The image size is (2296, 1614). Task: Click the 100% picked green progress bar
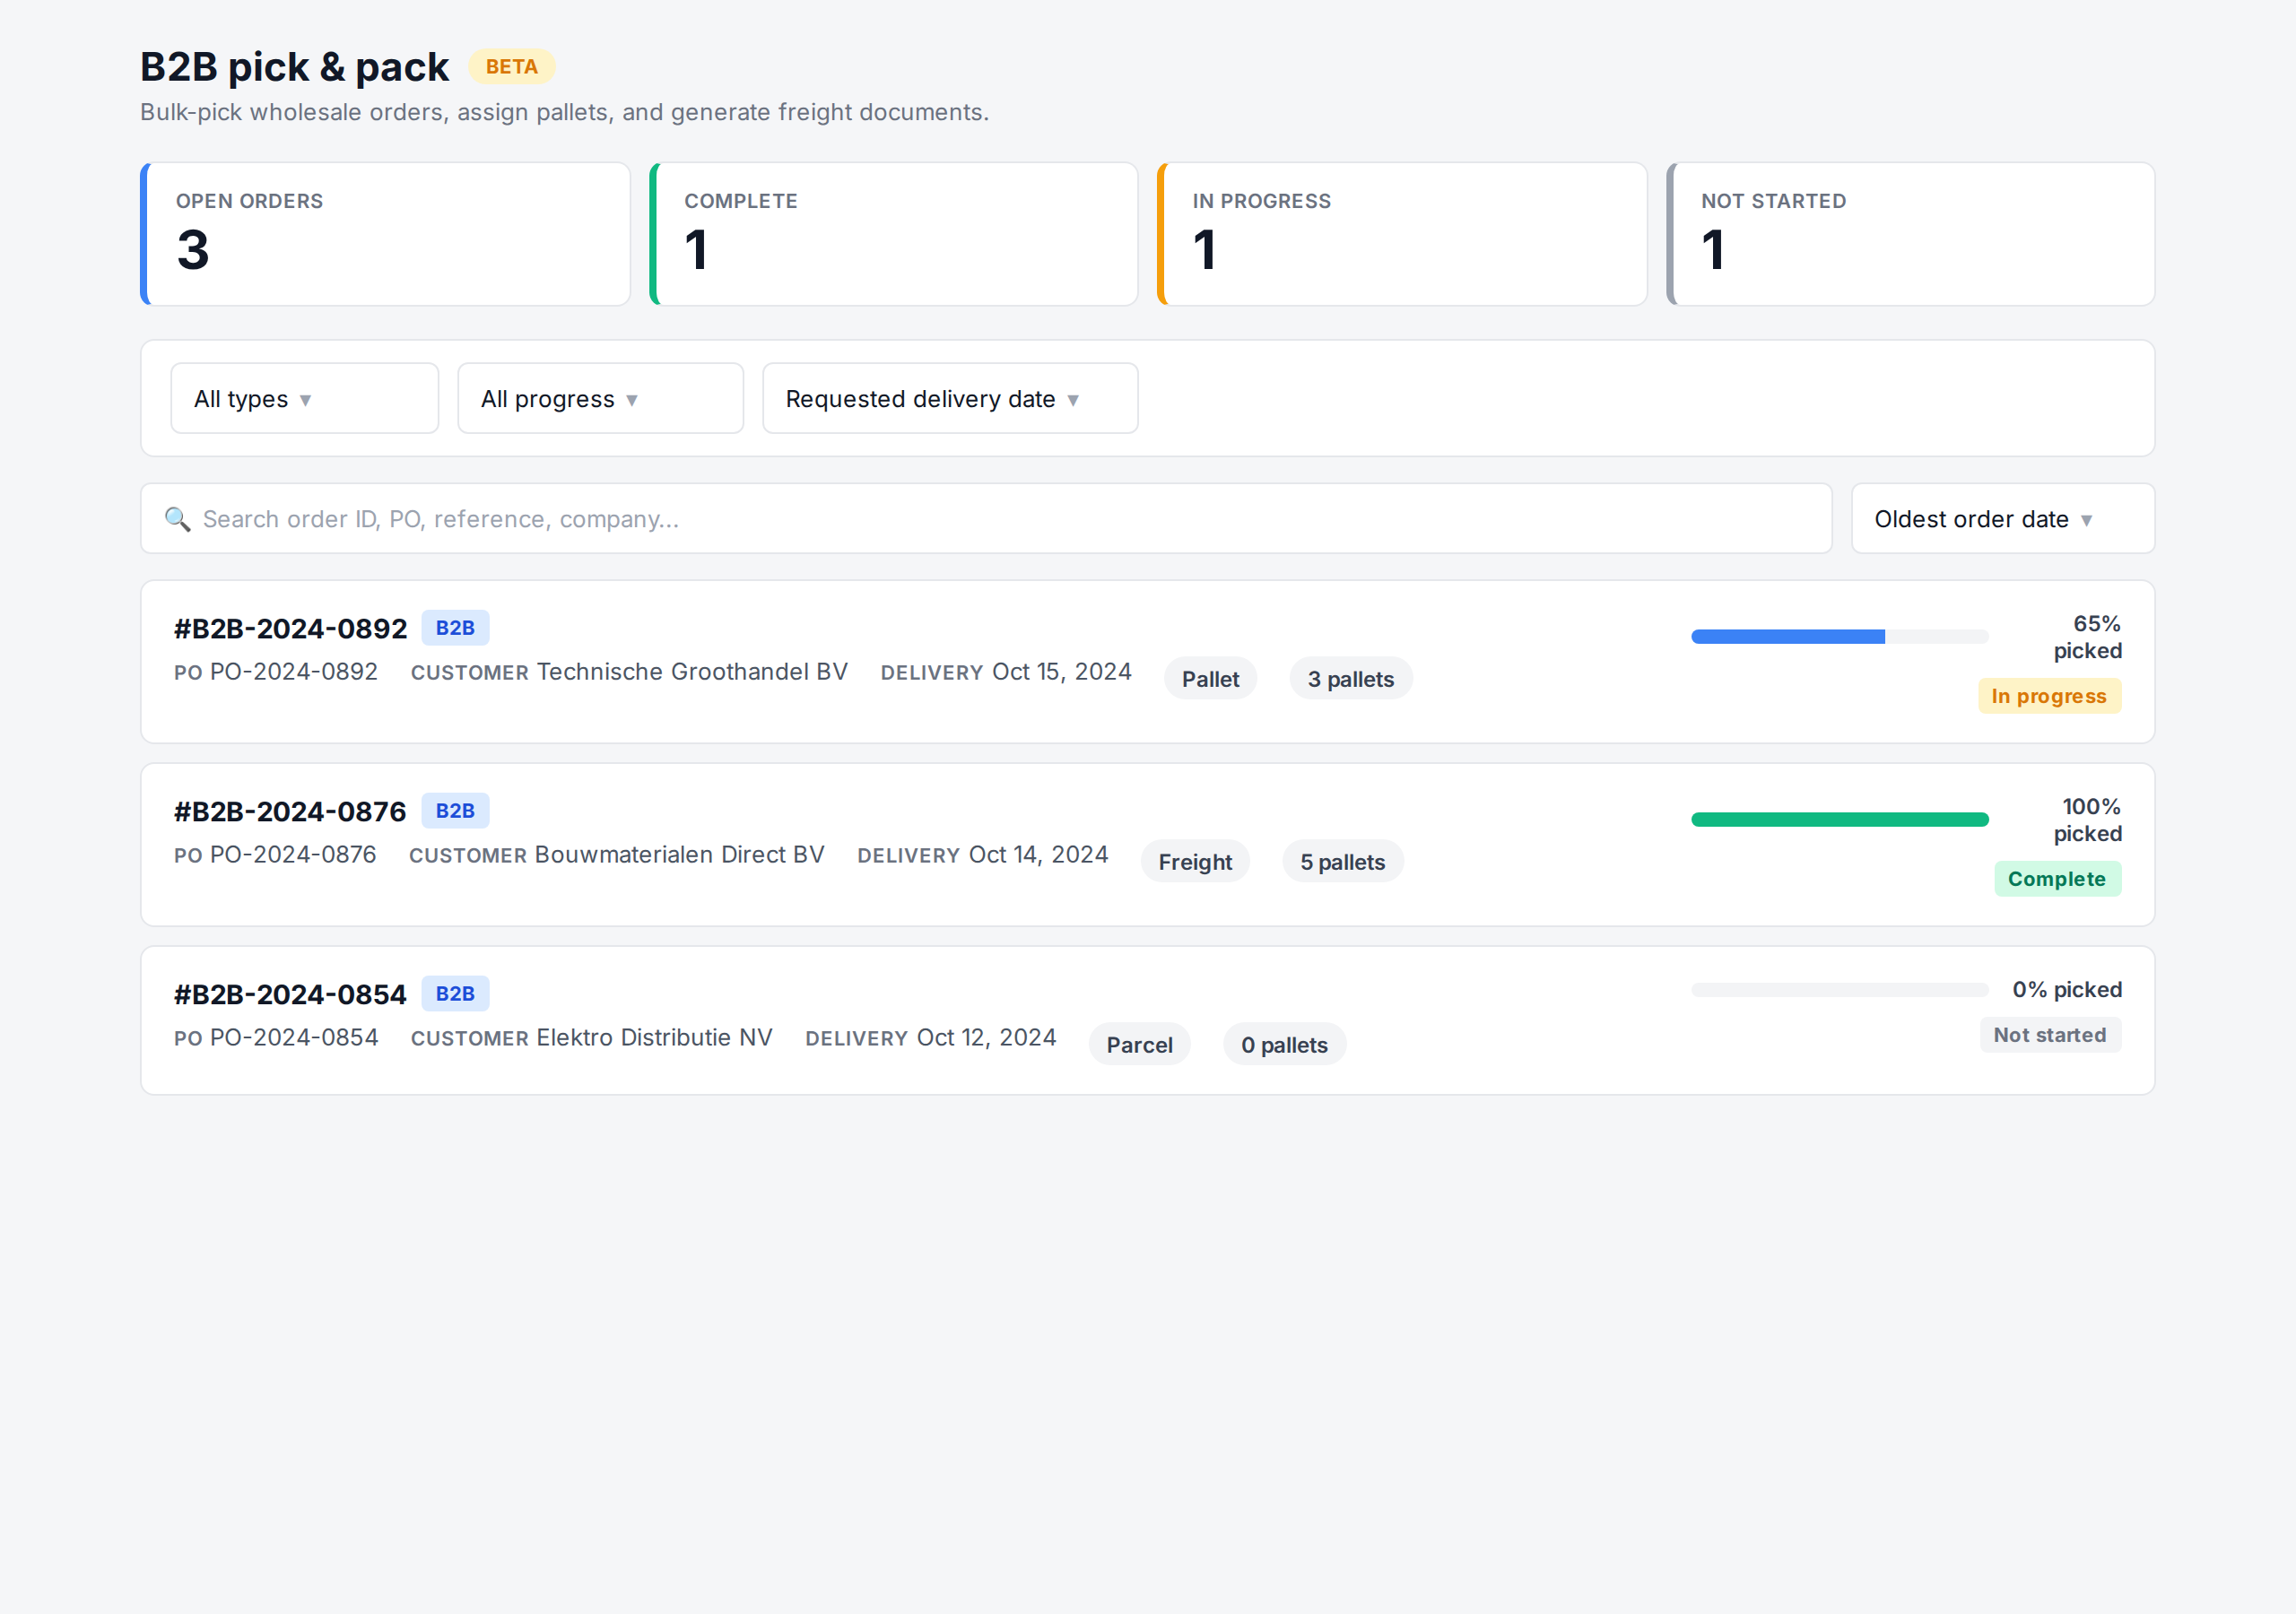pyautogui.click(x=1839, y=820)
